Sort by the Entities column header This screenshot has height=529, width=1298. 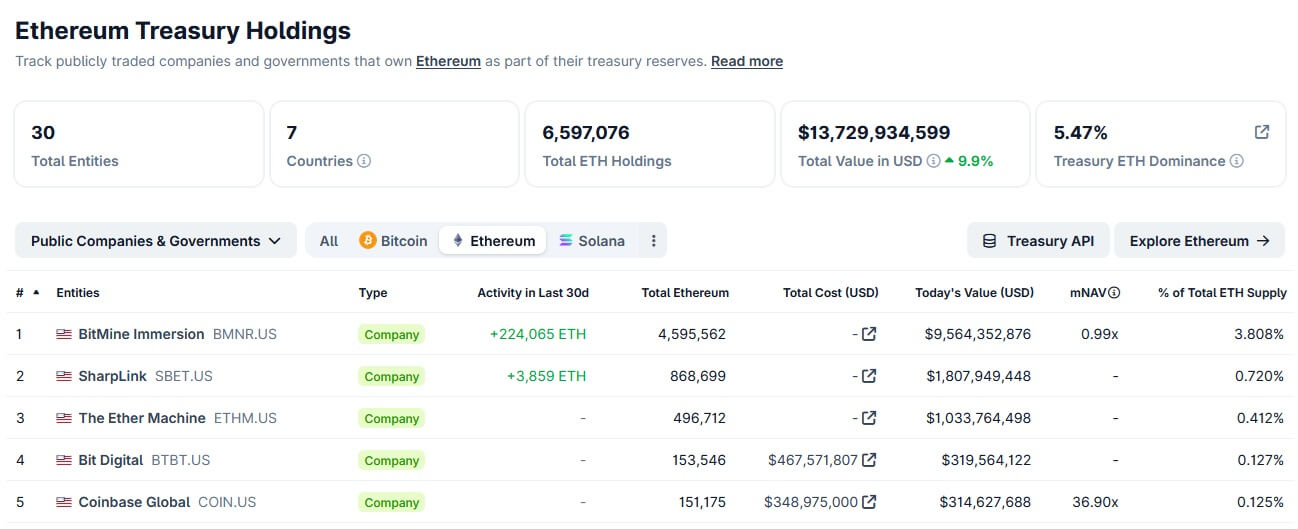coord(78,293)
